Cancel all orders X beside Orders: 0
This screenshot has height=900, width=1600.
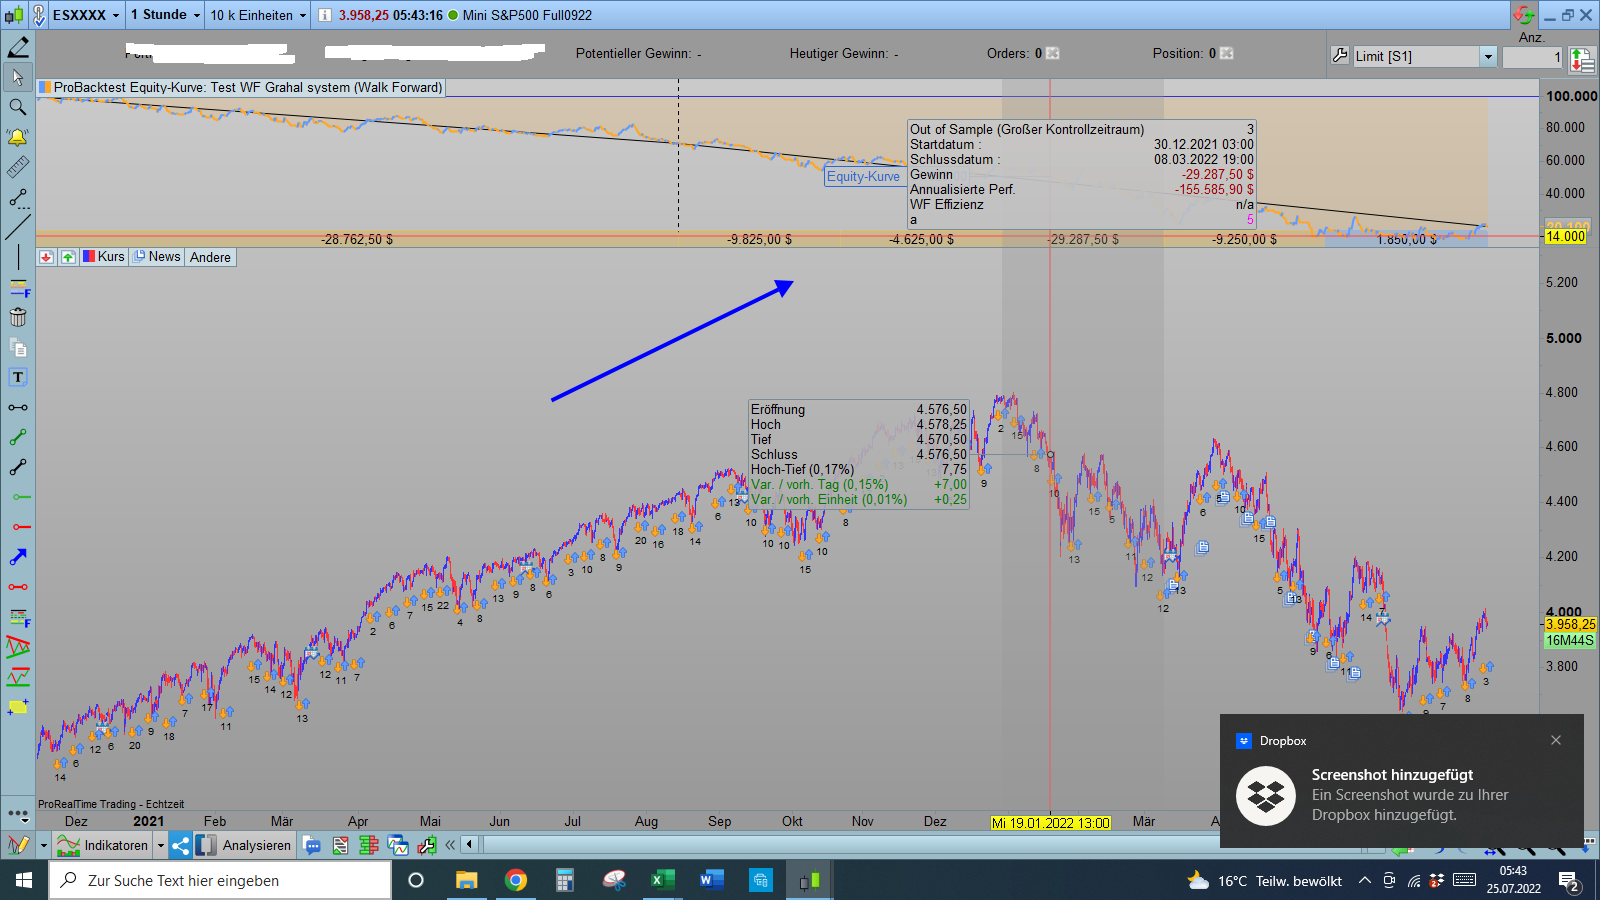1053,53
